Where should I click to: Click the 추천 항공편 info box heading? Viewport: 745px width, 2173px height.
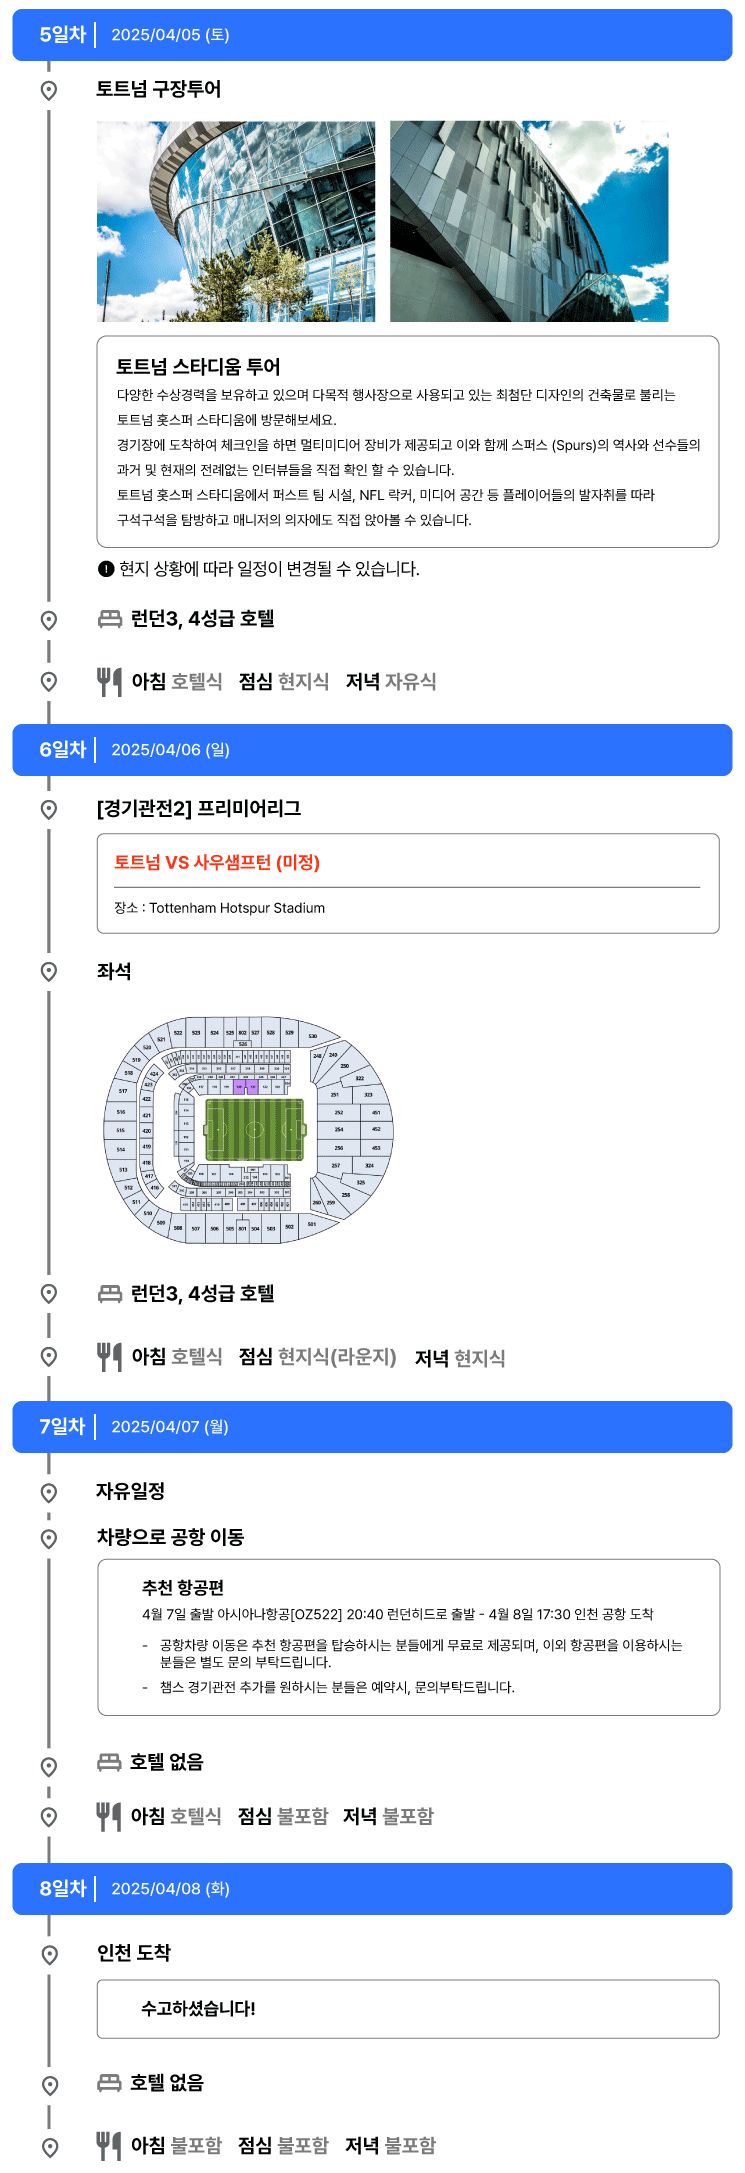(x=183, y=1587)
